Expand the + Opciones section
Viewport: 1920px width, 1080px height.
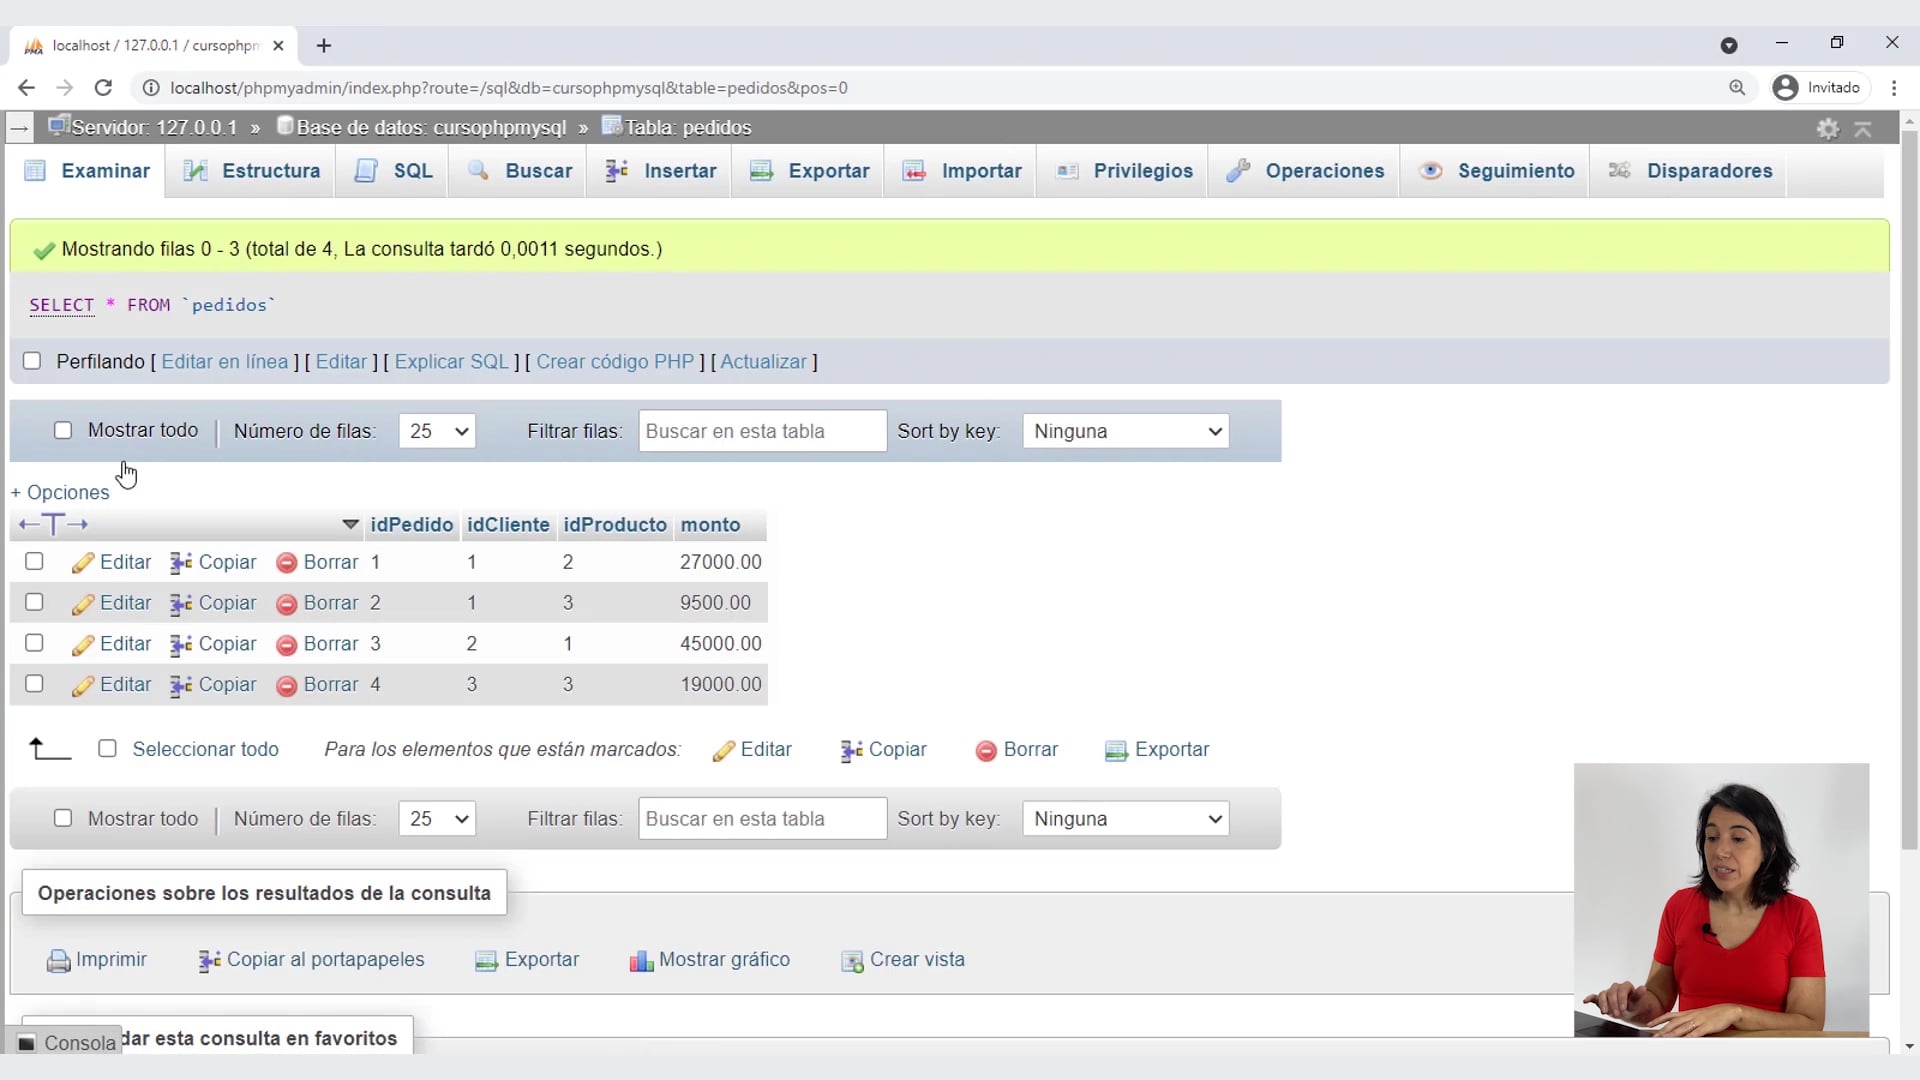click(x=60, y=492)
